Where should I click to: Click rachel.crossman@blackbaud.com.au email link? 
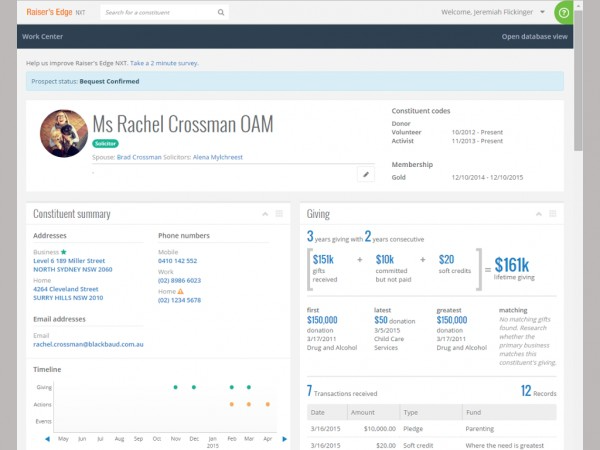88,344
